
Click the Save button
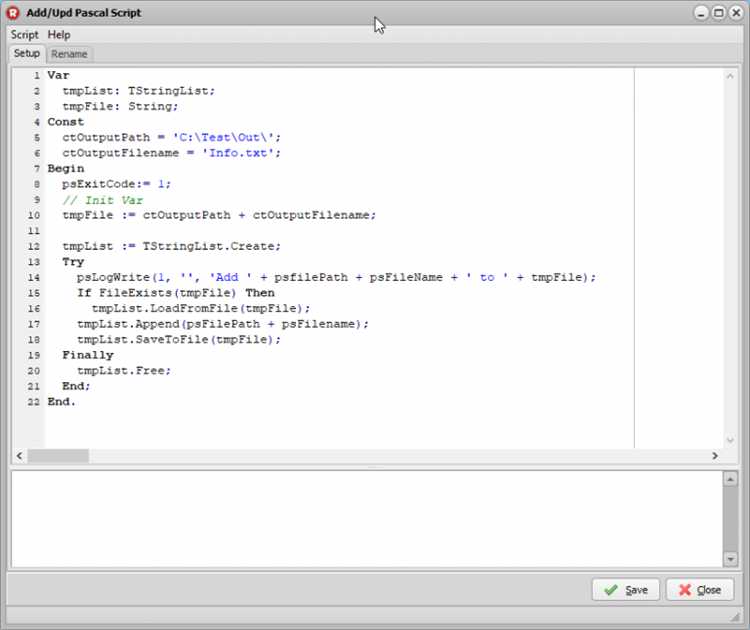point(626,590)
